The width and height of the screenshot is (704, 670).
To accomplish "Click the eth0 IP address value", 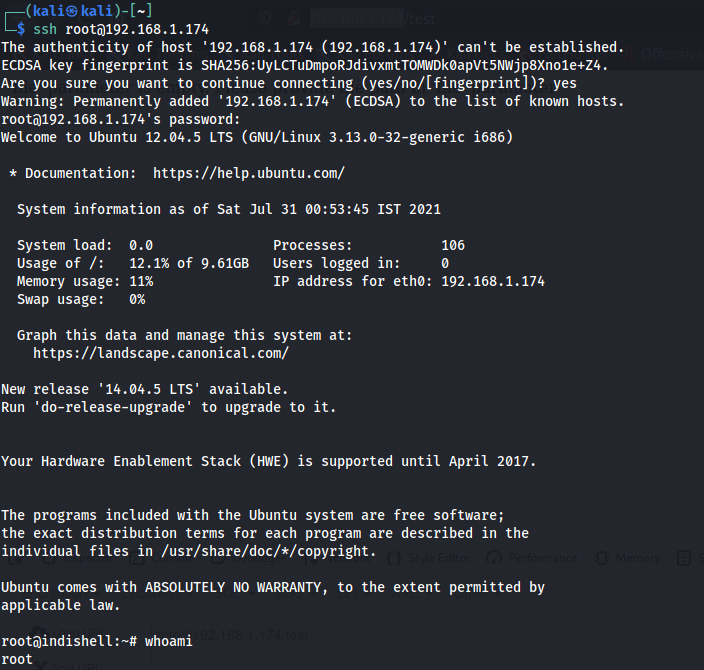I will coord(496,281).
